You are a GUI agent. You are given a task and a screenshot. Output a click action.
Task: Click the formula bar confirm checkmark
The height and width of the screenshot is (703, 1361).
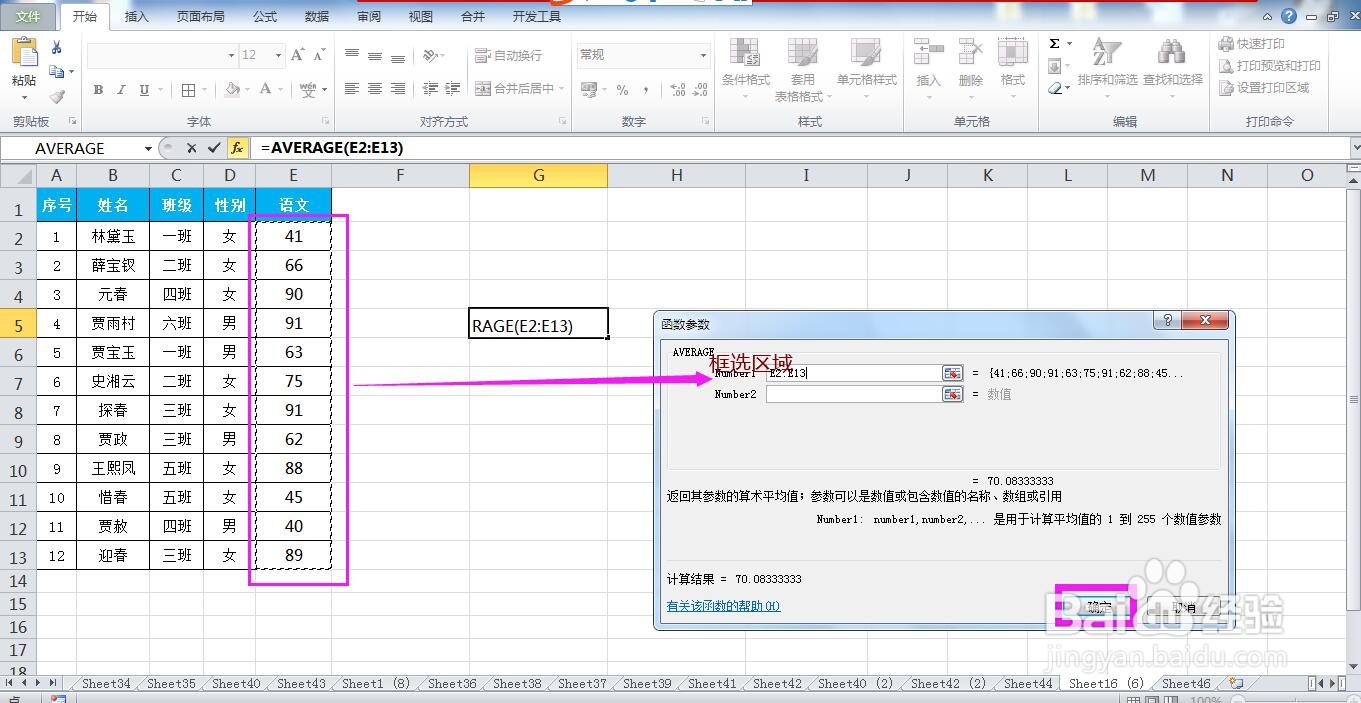point(214,148)
